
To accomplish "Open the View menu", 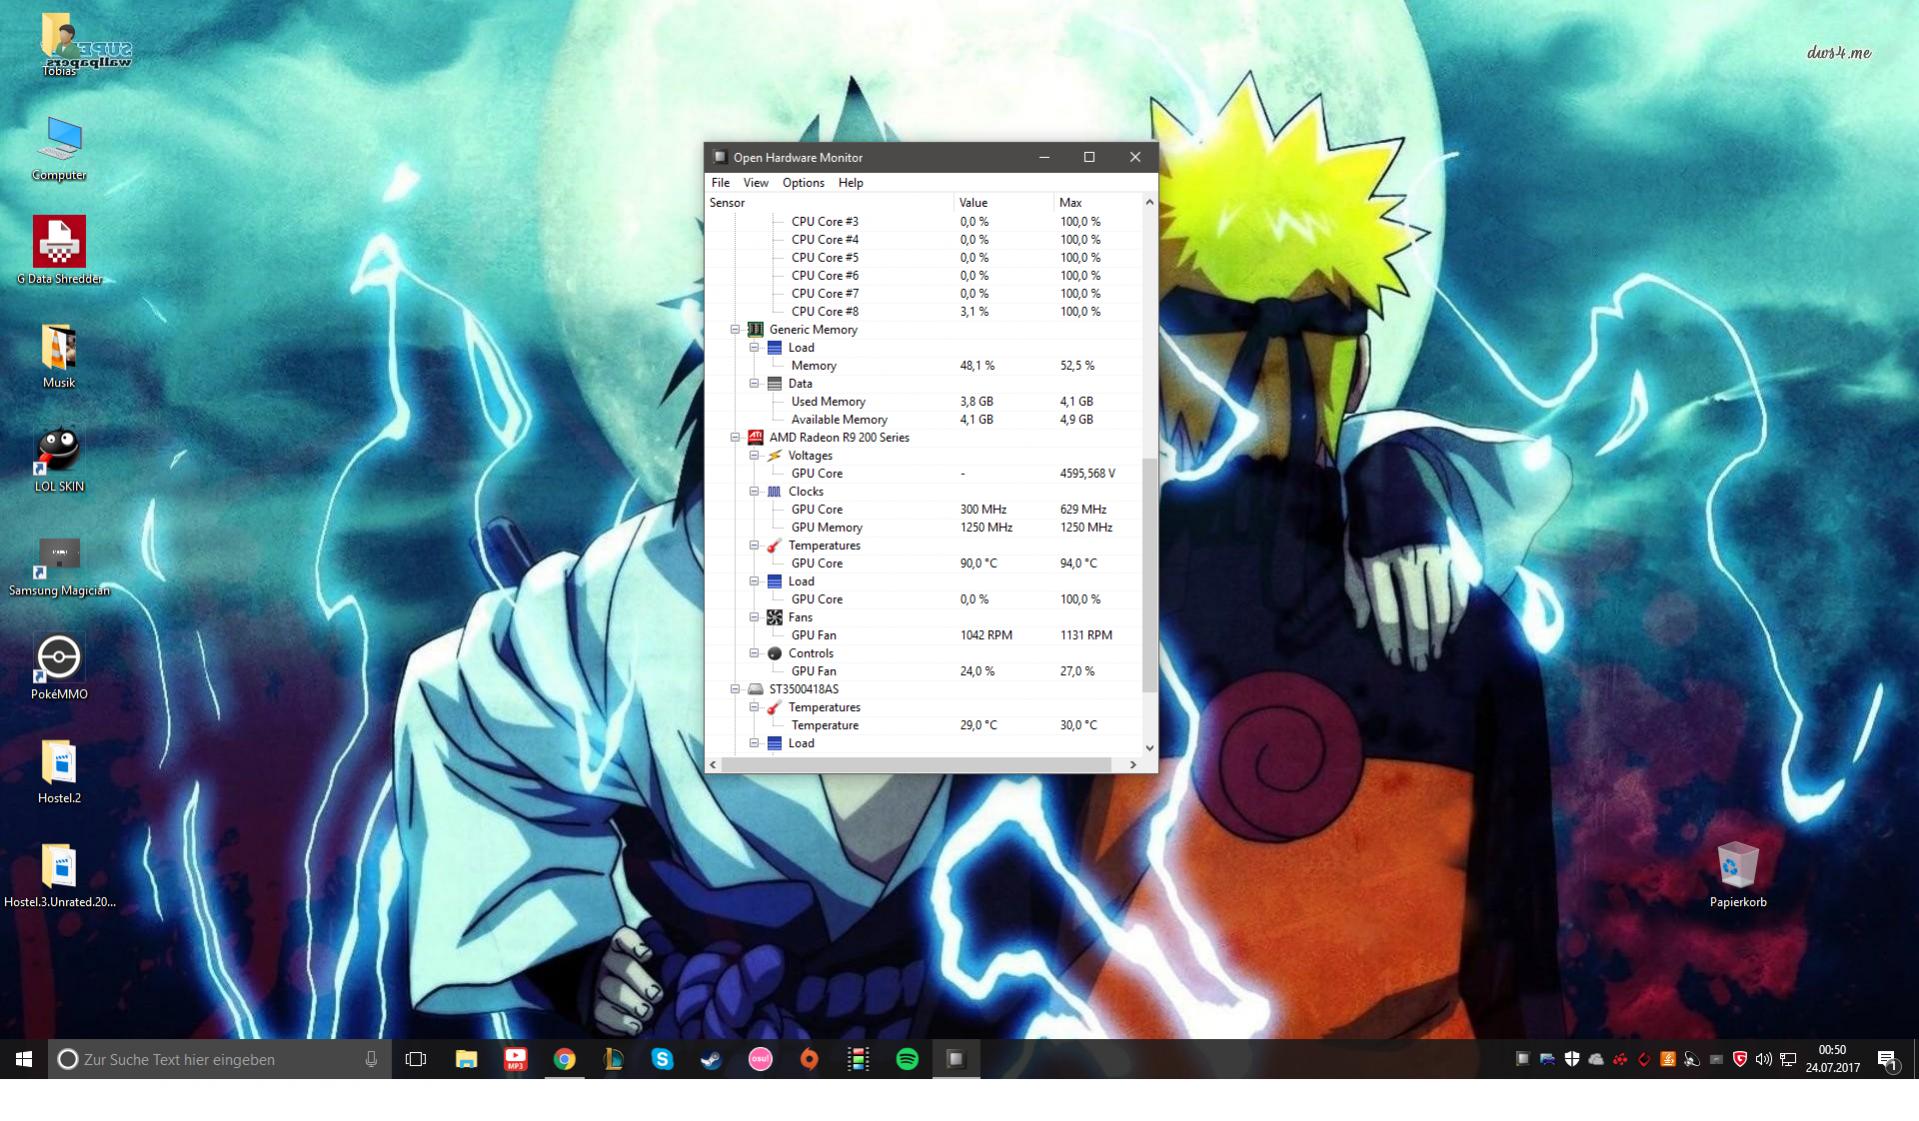I will pyautogui.click(x=756, y=183).
